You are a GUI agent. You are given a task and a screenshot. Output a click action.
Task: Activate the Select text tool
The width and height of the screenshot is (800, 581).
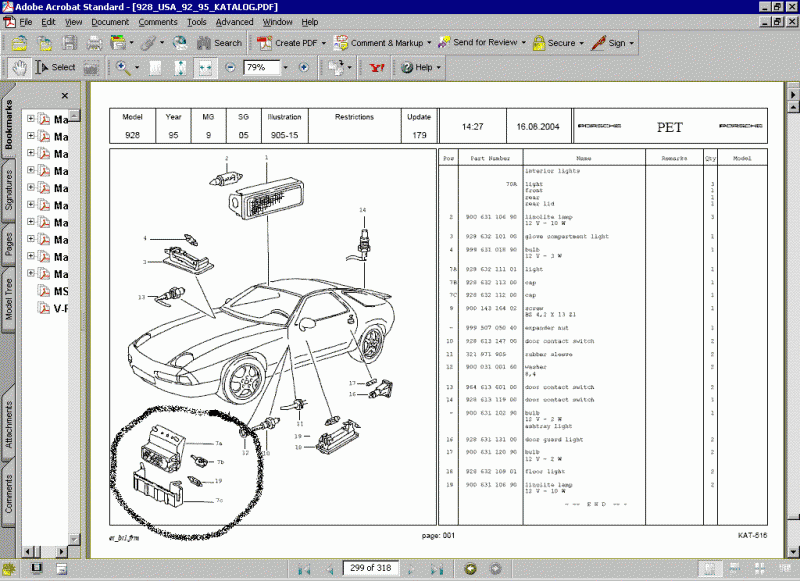pos(55,67)
